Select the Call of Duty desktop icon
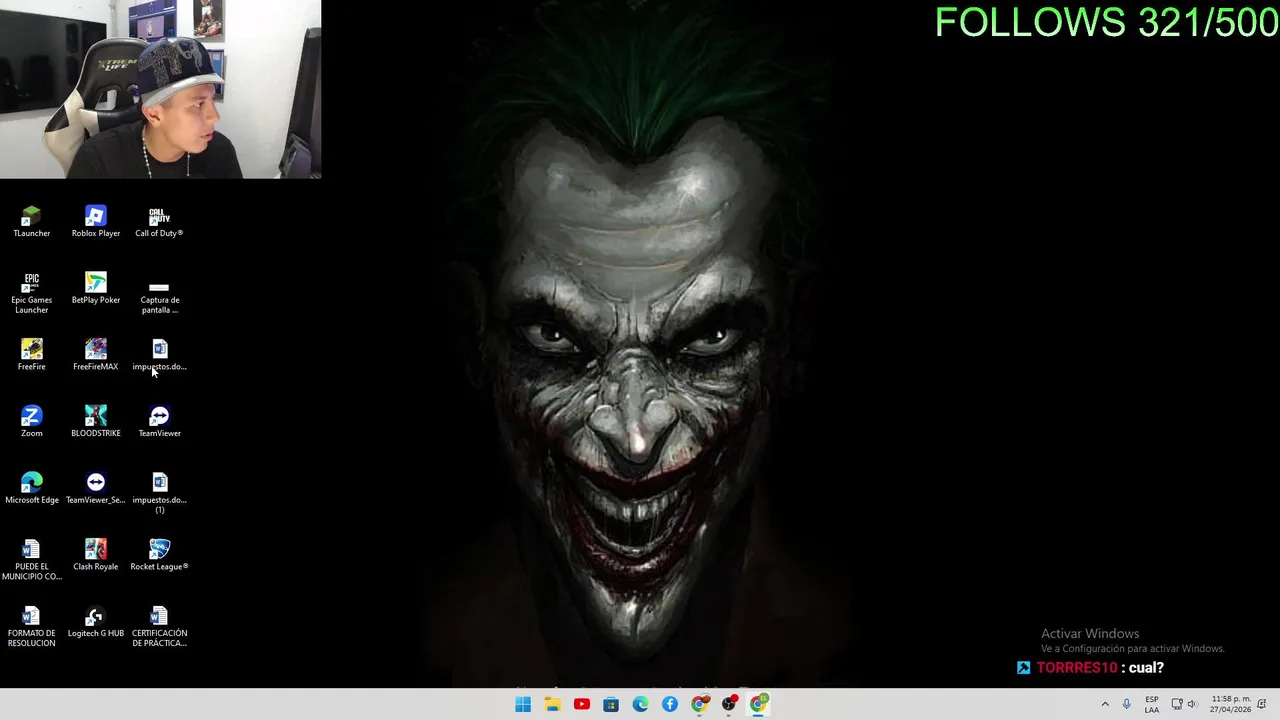Image resolution: width=1280 pixels, height=720 pixels. 159,222
